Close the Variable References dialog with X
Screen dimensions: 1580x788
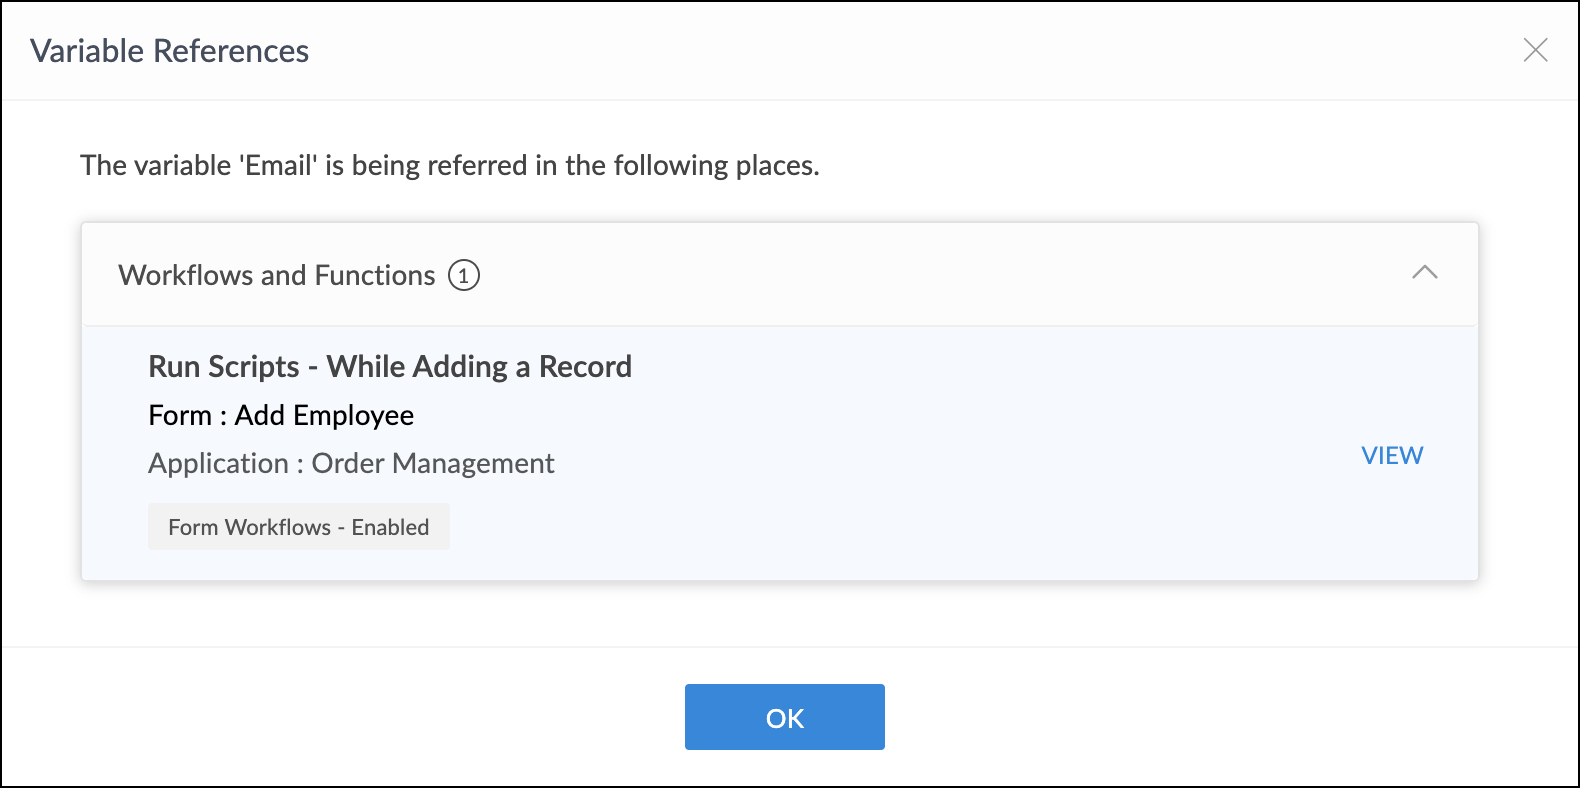point(1535,50)
